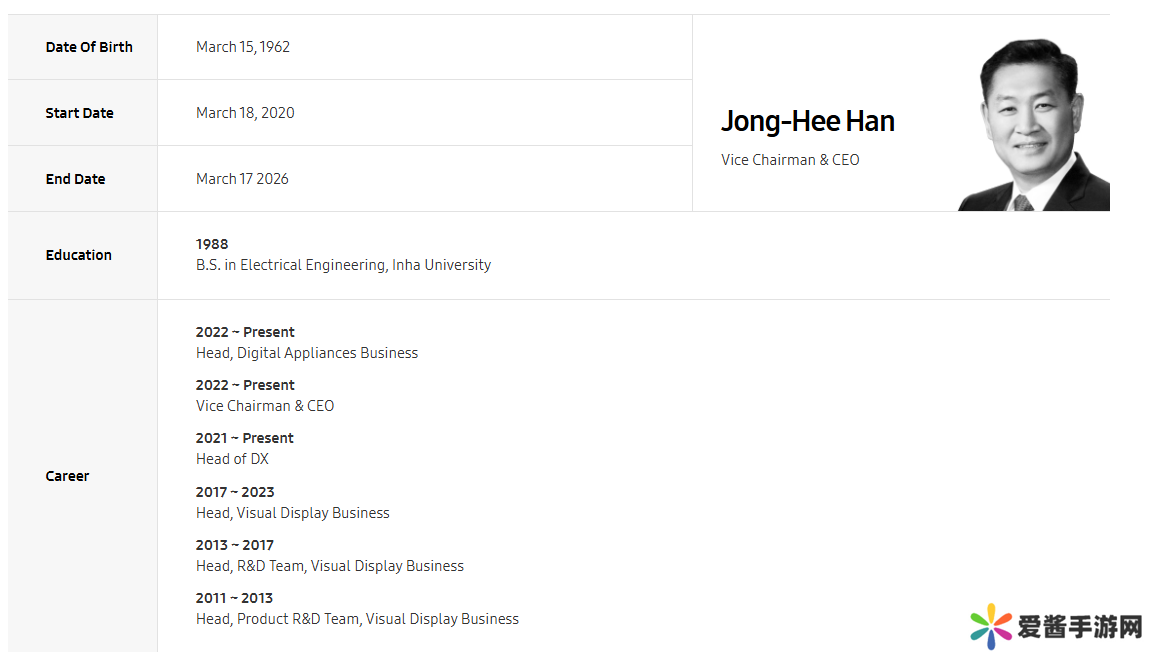Click the Vice Chairman & CEO subtitle under the name
1156x652 pixels.
coord(790,160)
